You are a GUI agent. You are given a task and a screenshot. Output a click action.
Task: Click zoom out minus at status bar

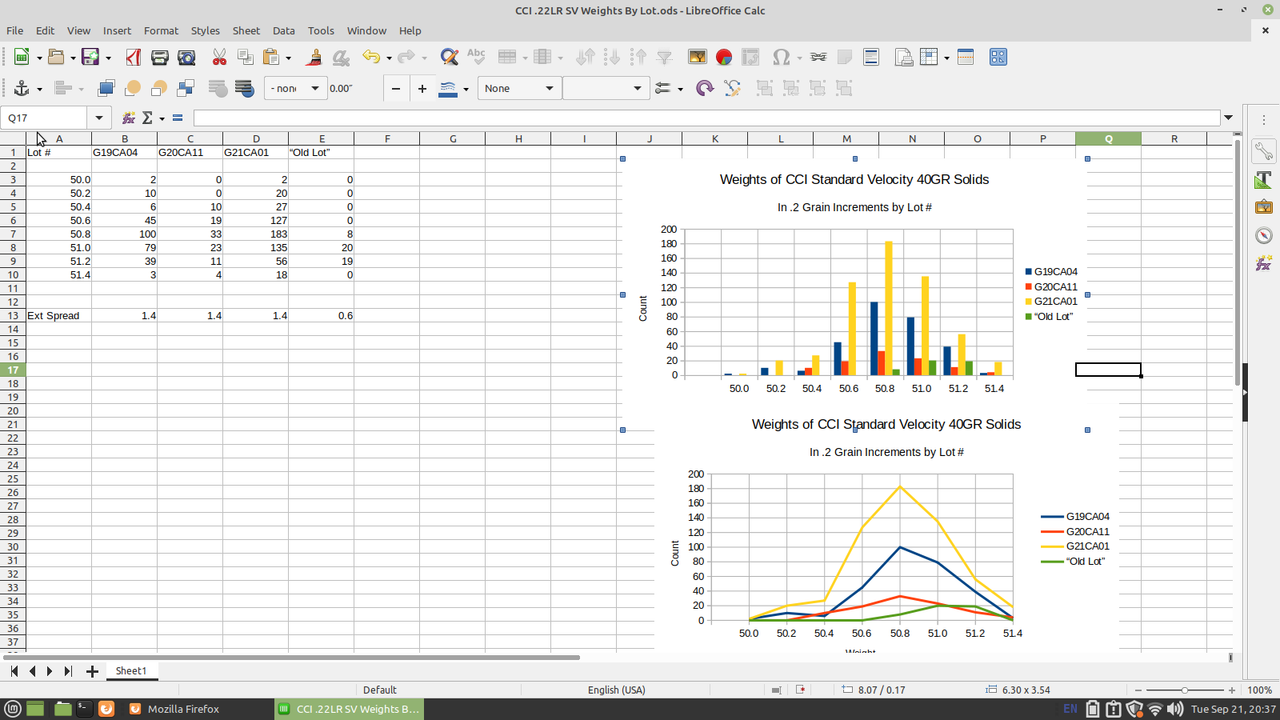pyautogui.click(x=1139, y=690)
